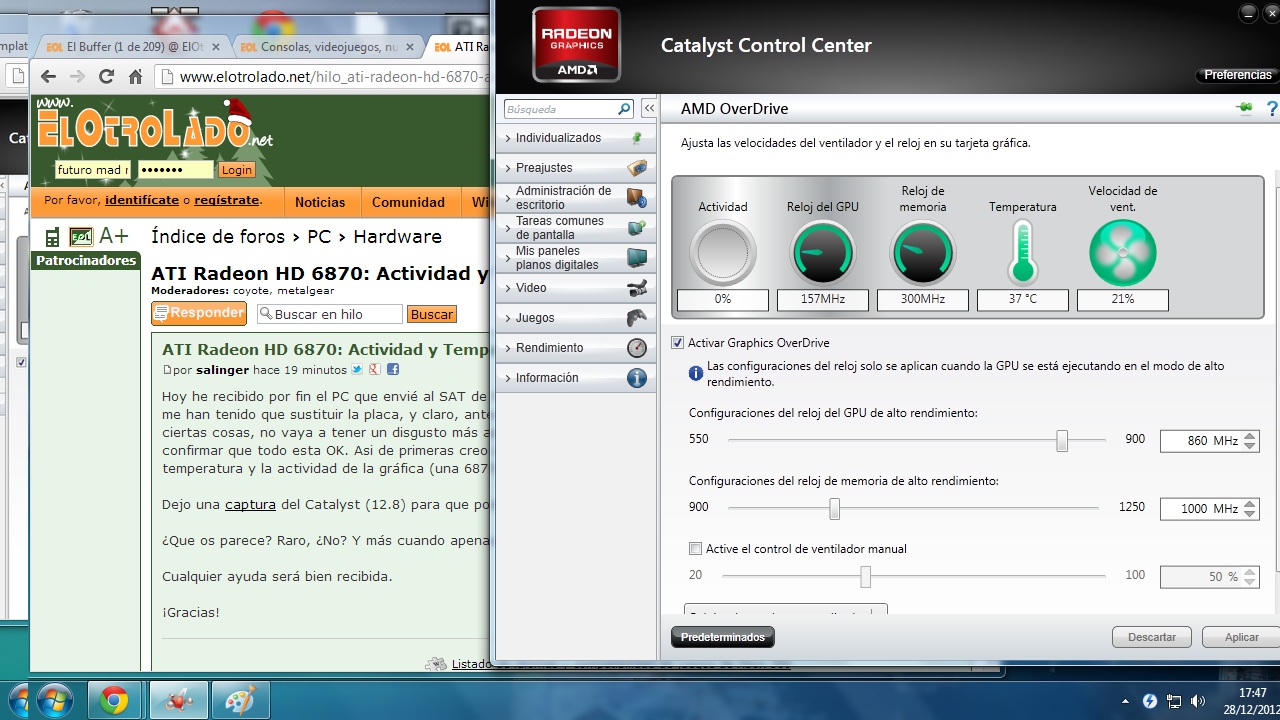Expand the Información section arrow
Image resolution: width=1280 pixels, height=720 pixels.
pos(508,378)
